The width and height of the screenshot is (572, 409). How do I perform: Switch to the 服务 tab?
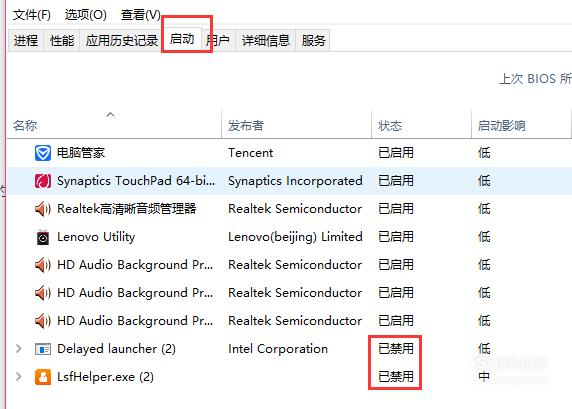[x=313, y=40]
